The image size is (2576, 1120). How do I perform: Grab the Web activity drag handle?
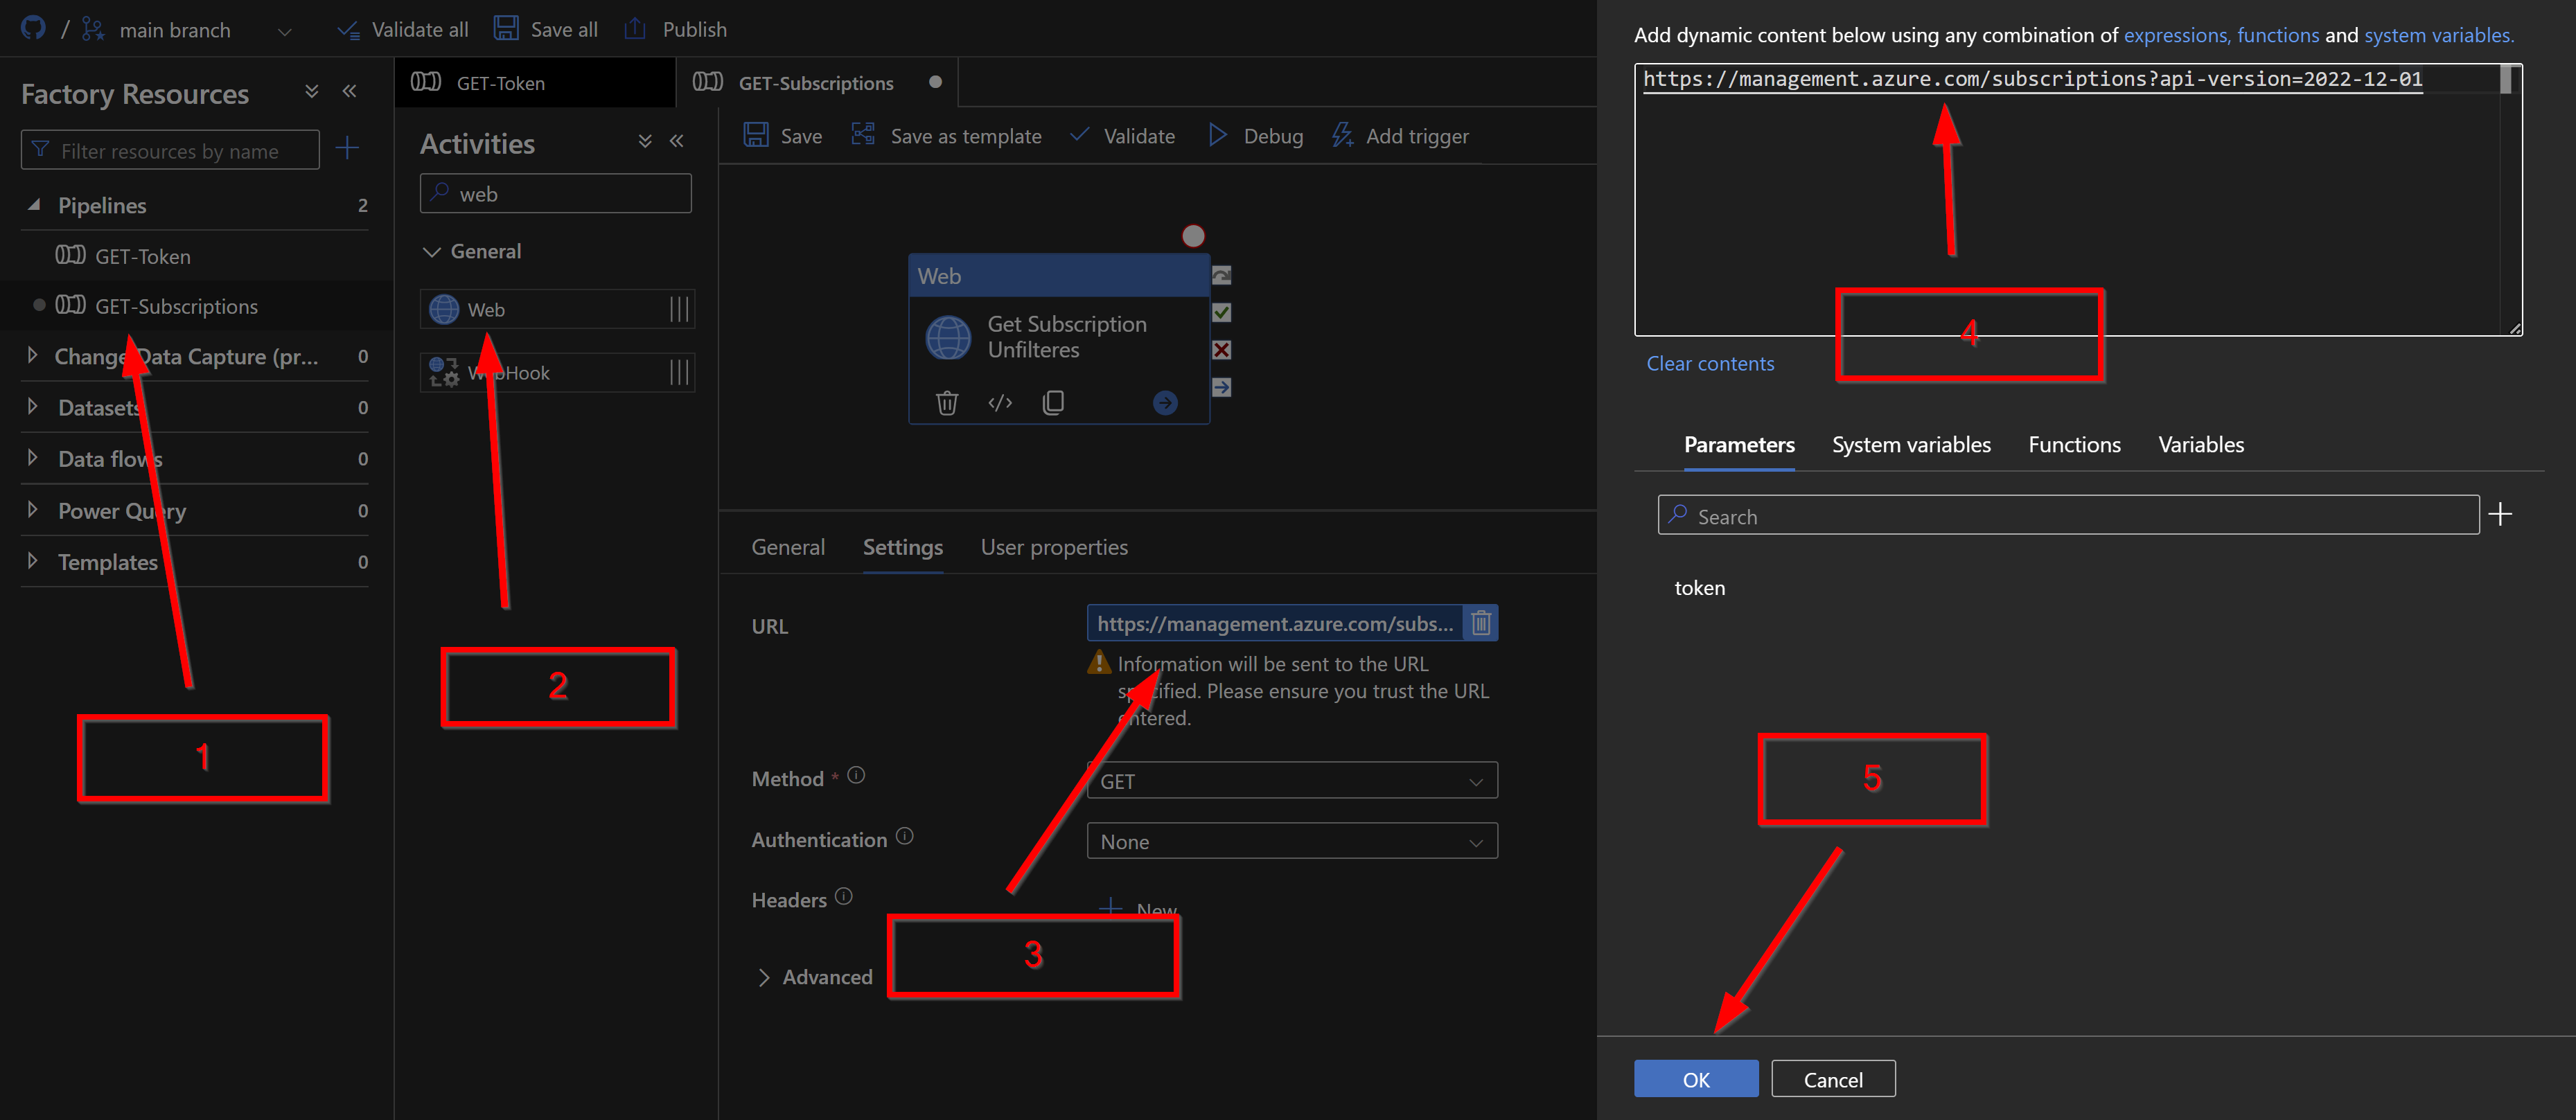click(679, 309)
